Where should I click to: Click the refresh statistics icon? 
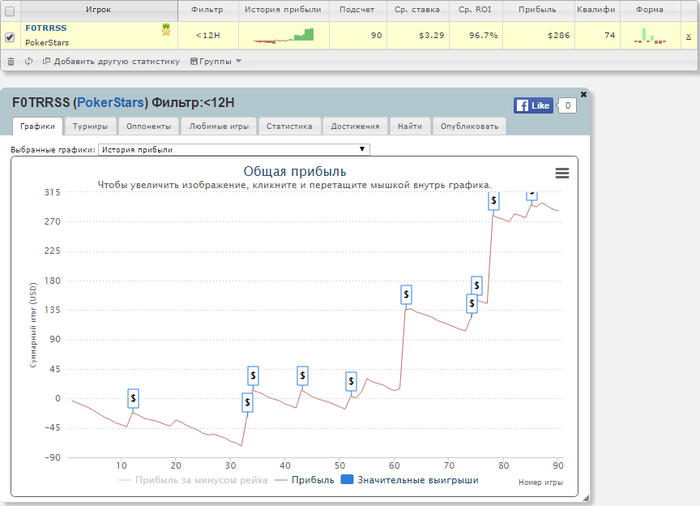pyautogui.click(x=29, y=61)
